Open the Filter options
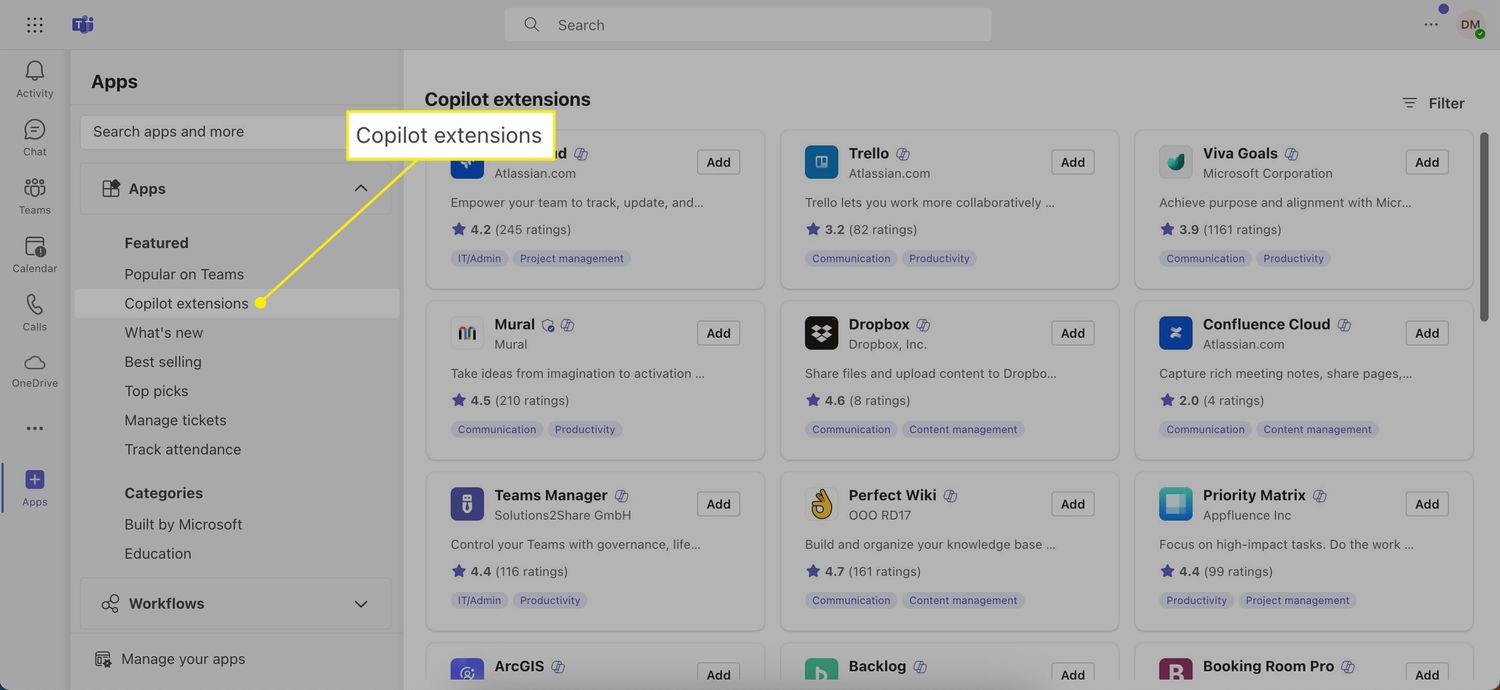 pos(1433,103)
